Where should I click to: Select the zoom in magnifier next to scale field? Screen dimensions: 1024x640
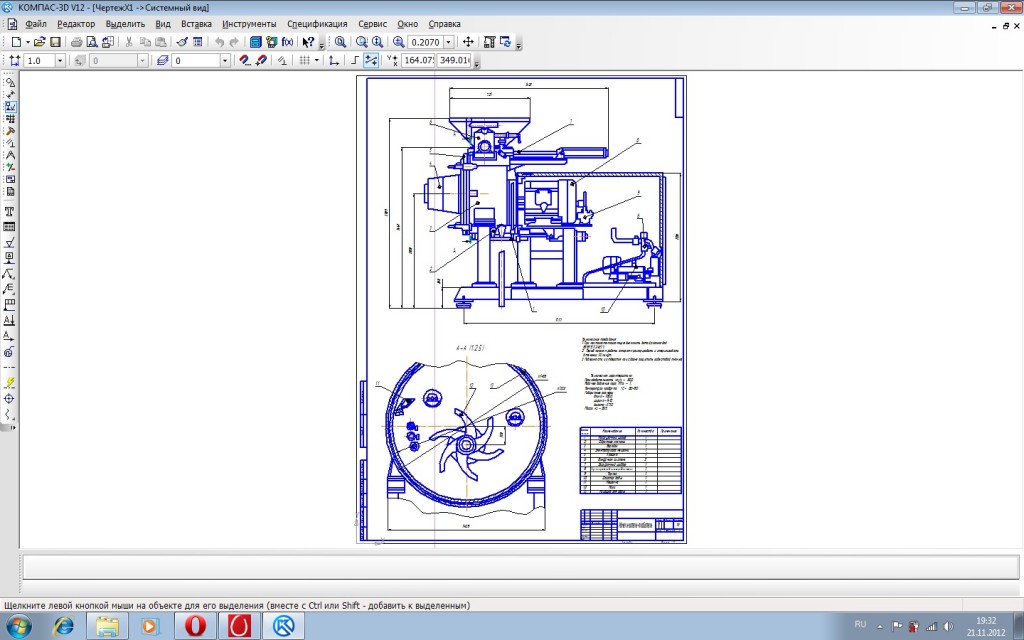click(x=398, y=42)
